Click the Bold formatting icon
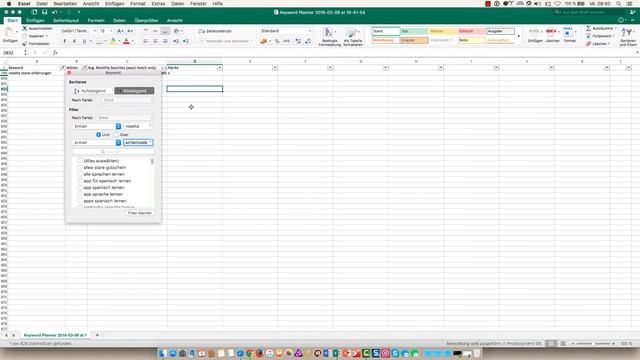640x360 pixels. (x=64, y=41)
